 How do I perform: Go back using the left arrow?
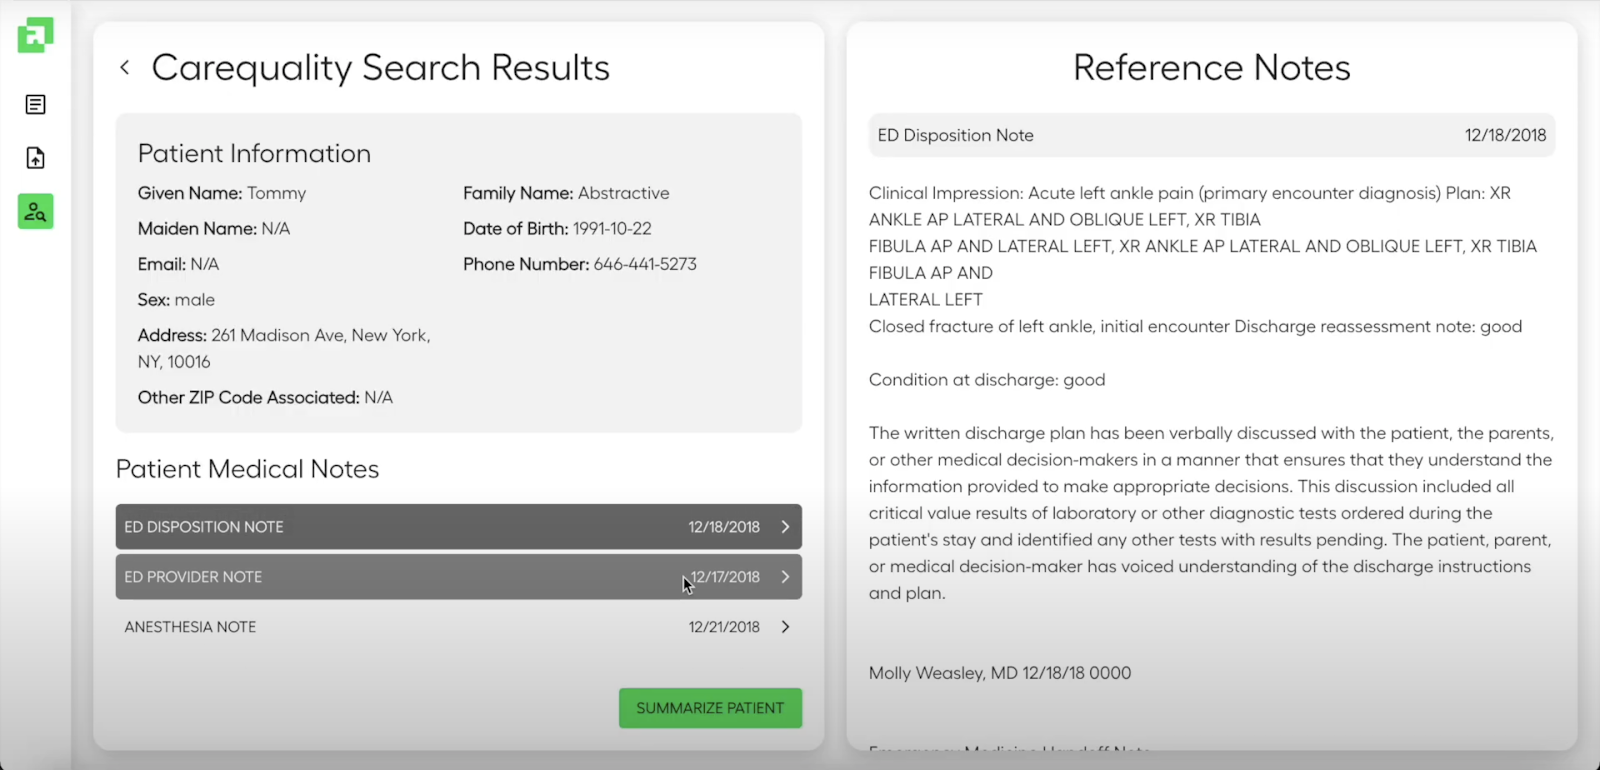(125, 67)
